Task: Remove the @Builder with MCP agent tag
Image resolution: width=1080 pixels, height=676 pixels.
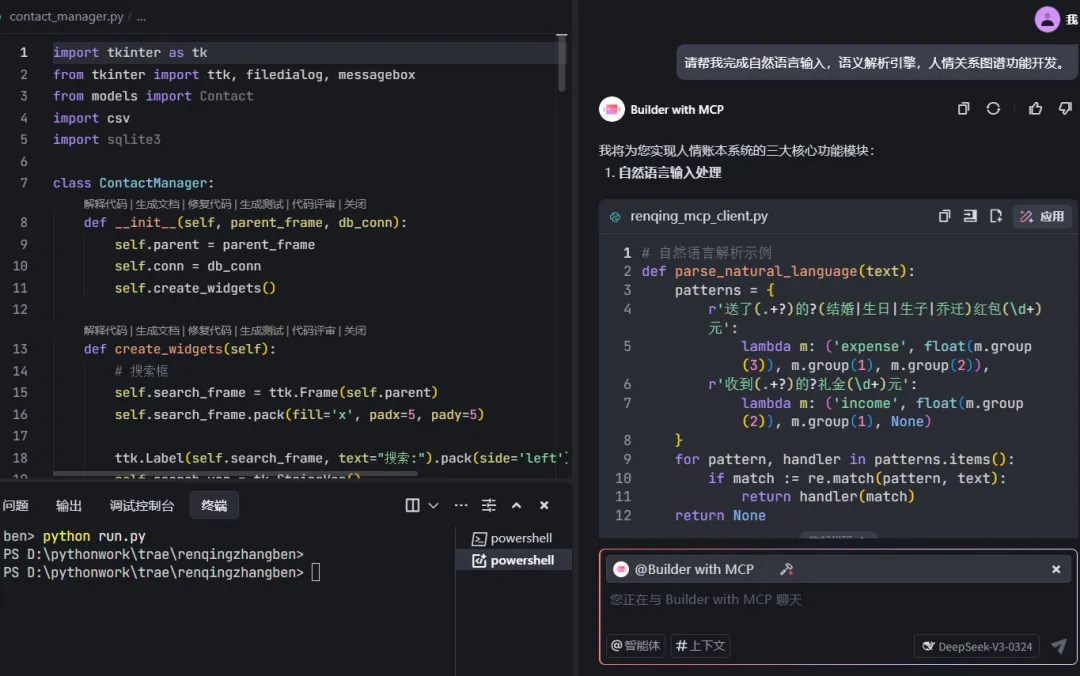Action: point(1056,569)
